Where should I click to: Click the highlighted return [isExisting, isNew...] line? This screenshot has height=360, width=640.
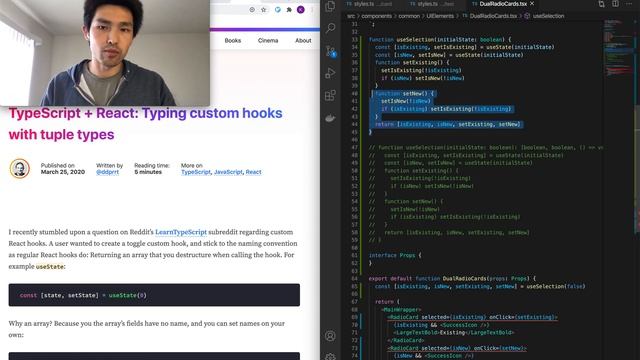448,124
